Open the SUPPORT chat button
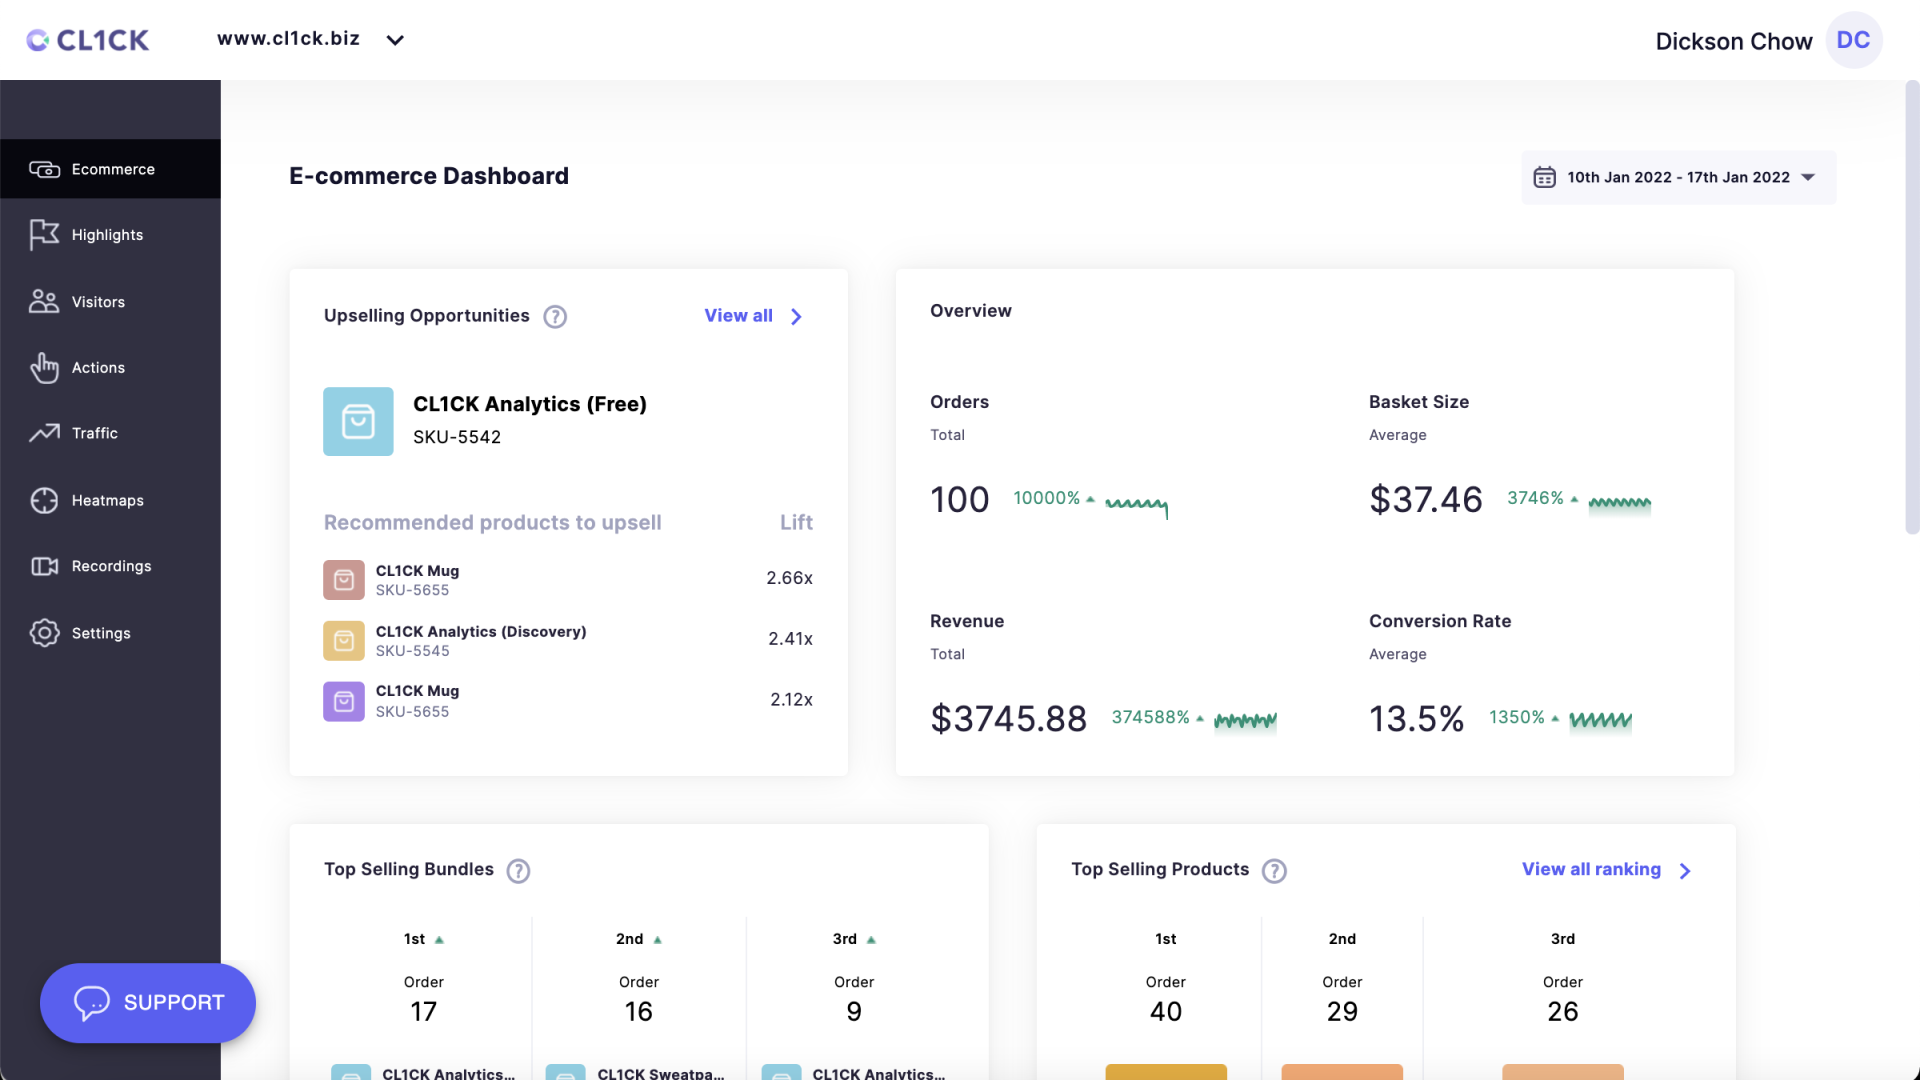This screenshot has height=1080, width=1920. (148, 1003)
